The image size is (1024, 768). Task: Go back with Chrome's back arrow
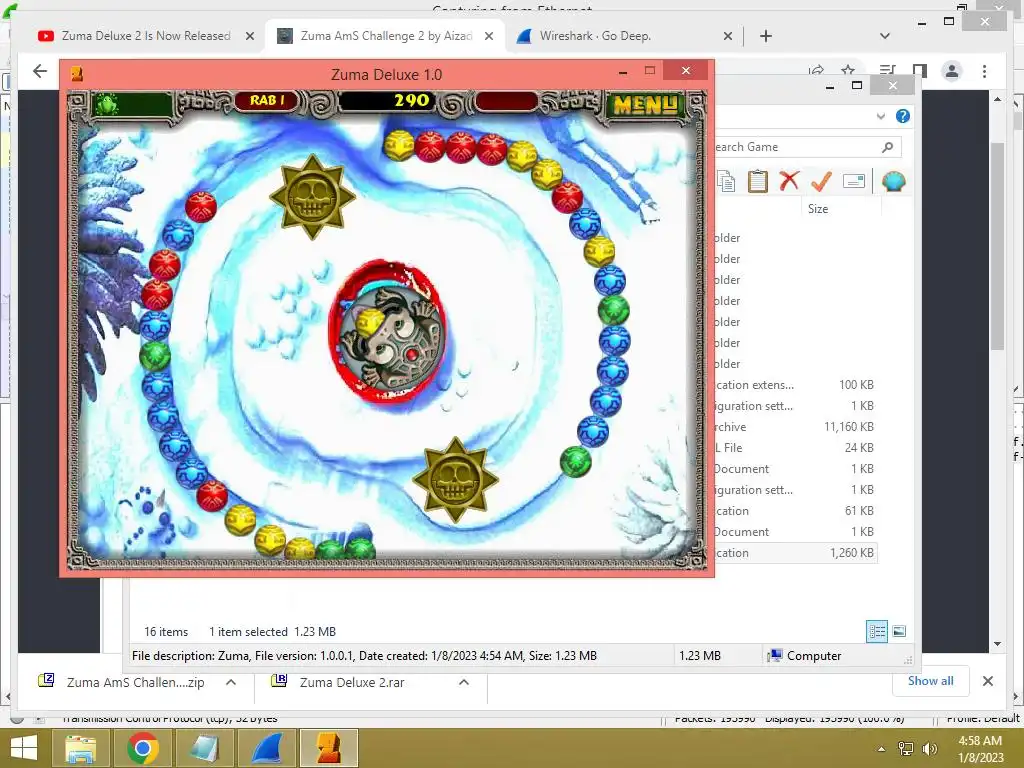[x=40, y=71]
